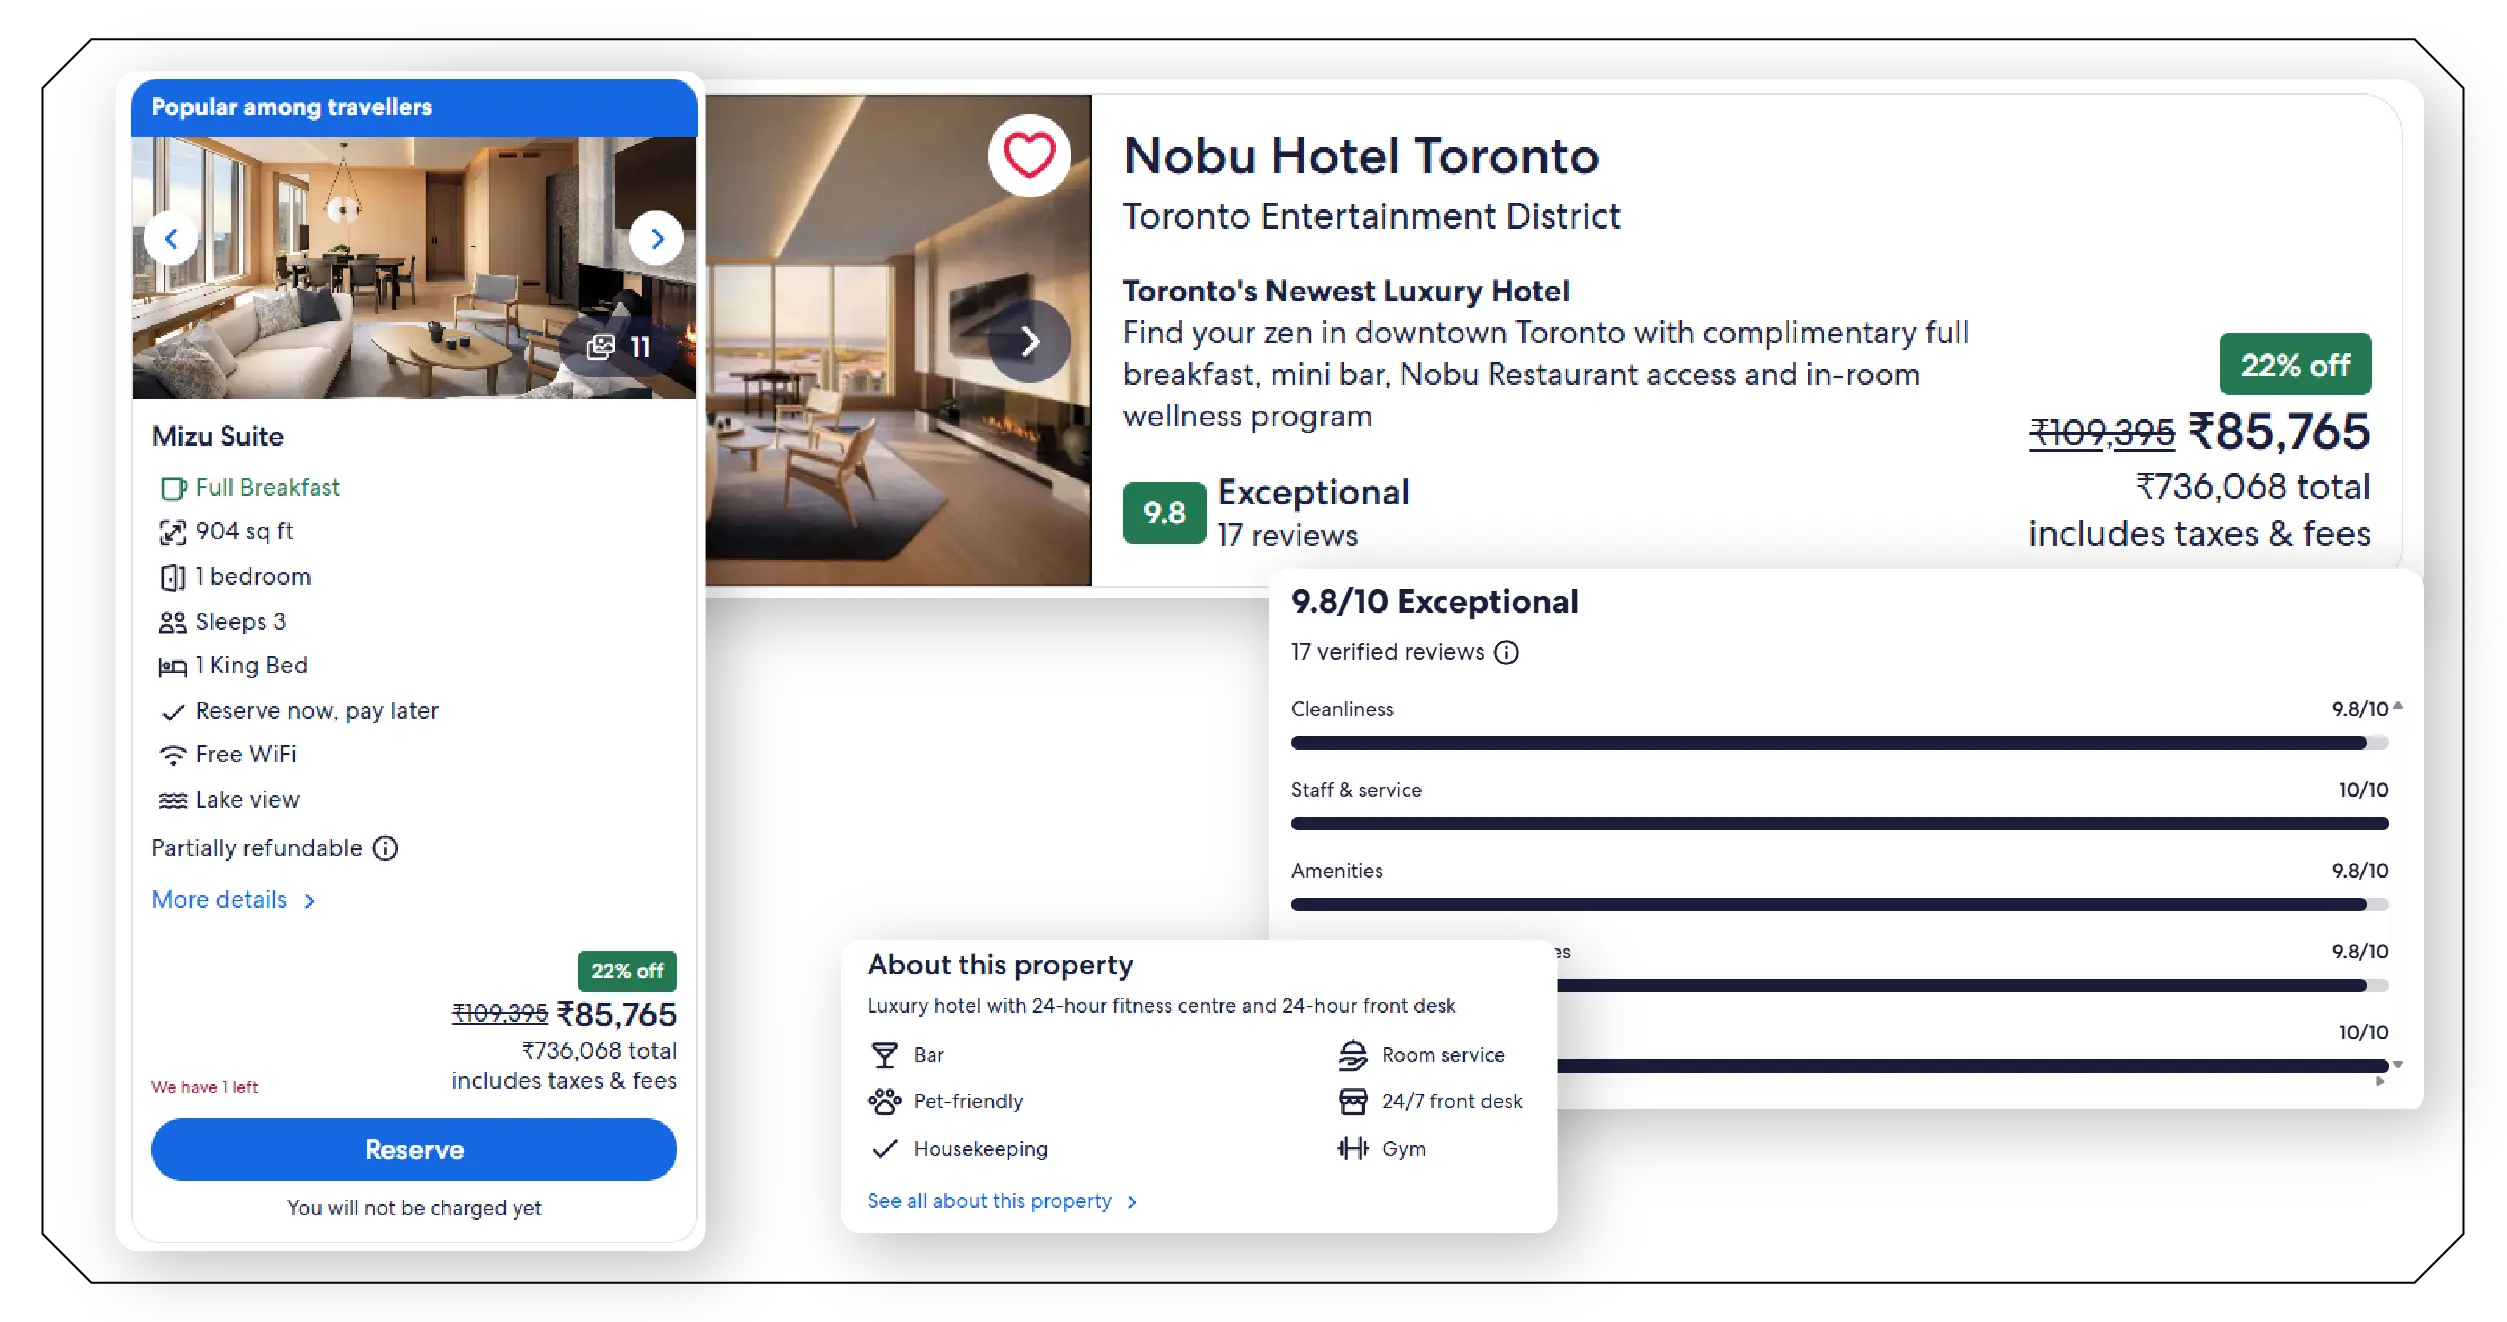Open the 17 reviews link
Screen dimensions: 2507x1322
1287,536
